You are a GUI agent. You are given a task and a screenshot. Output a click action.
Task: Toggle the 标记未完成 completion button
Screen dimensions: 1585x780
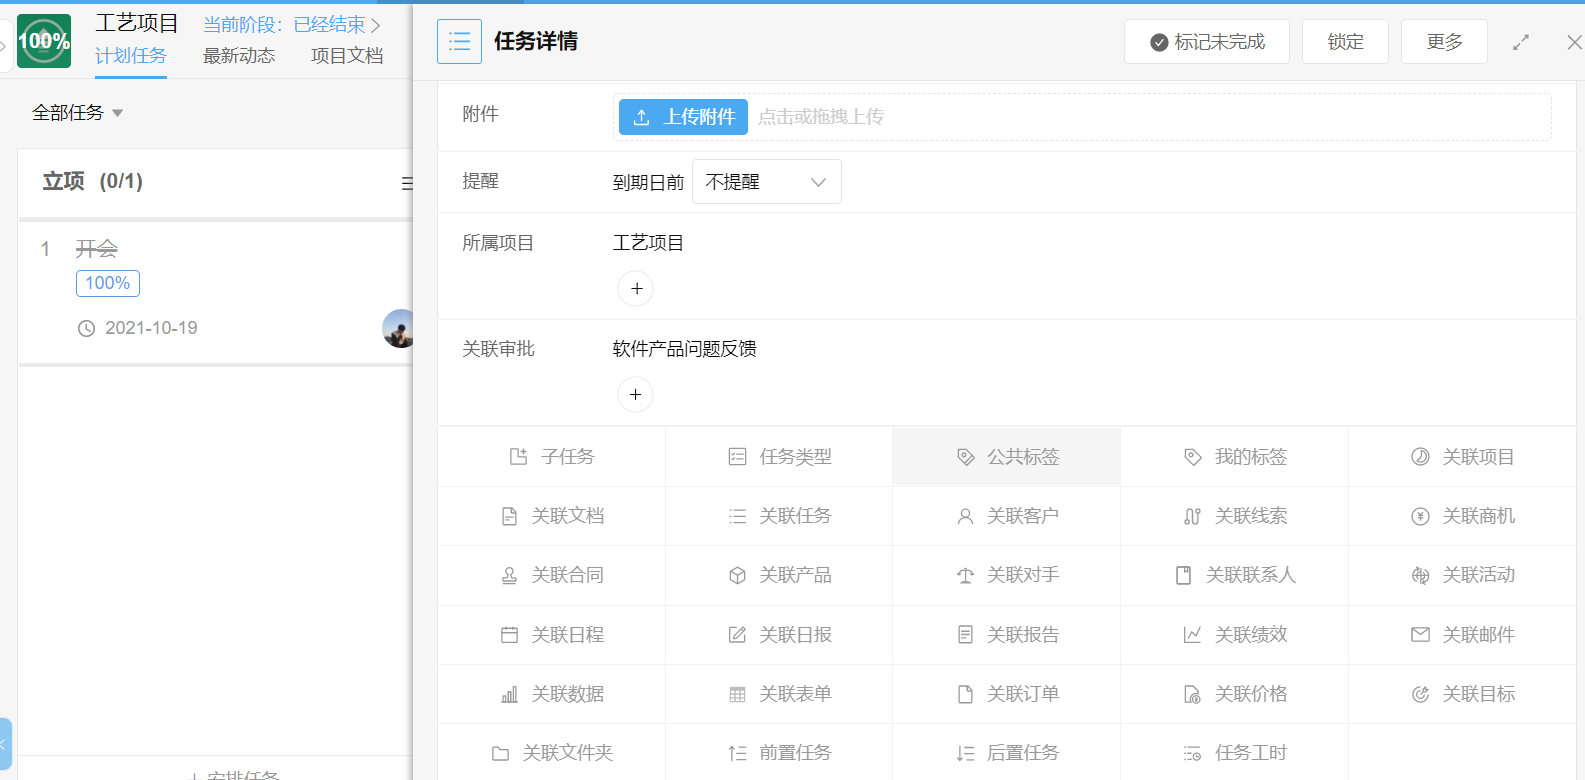(x=1206, y=42)
